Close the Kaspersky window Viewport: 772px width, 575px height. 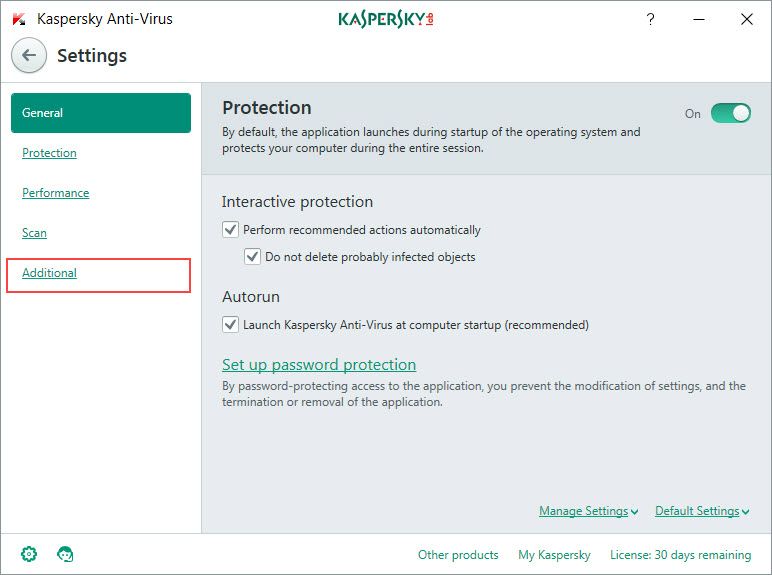point(746,19)
